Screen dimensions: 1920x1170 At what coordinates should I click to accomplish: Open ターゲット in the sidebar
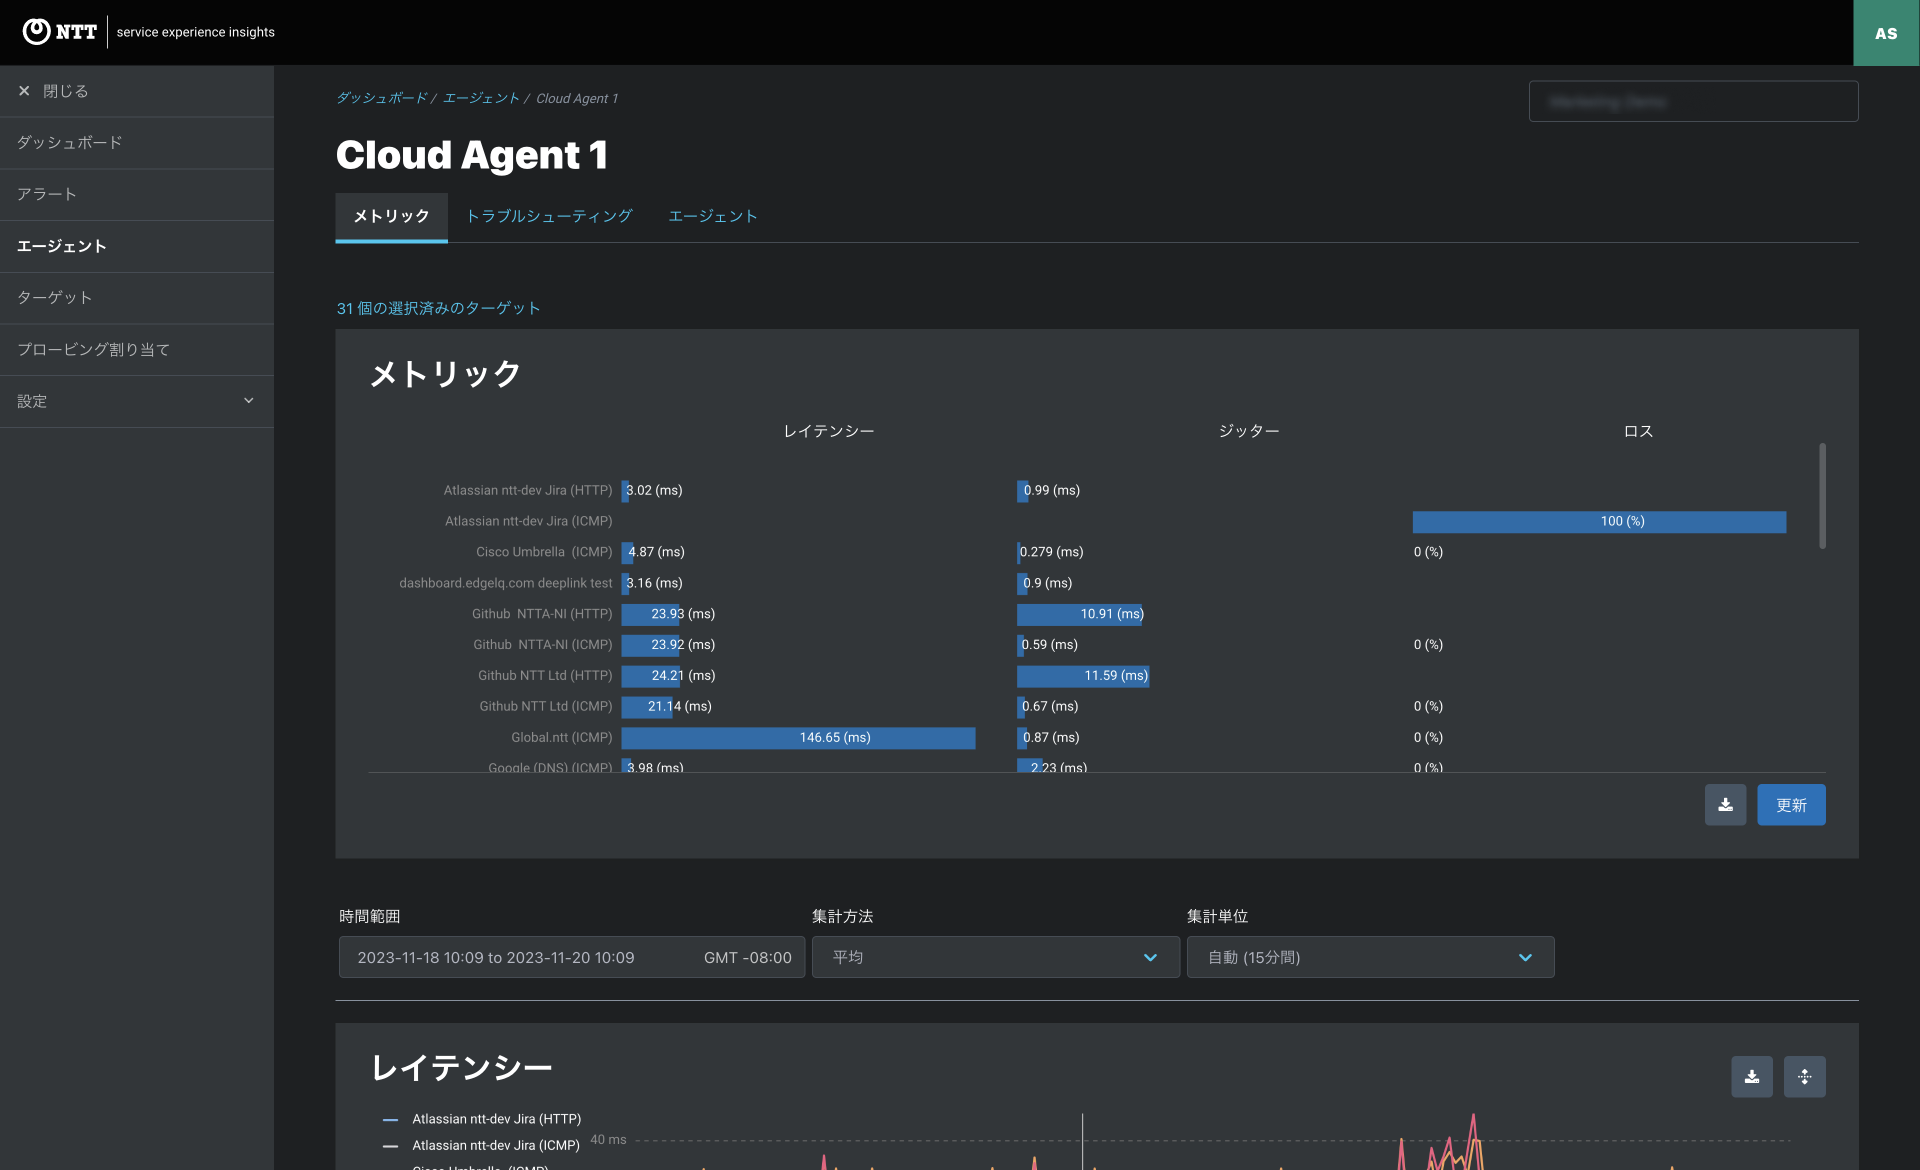pos(137,298)
